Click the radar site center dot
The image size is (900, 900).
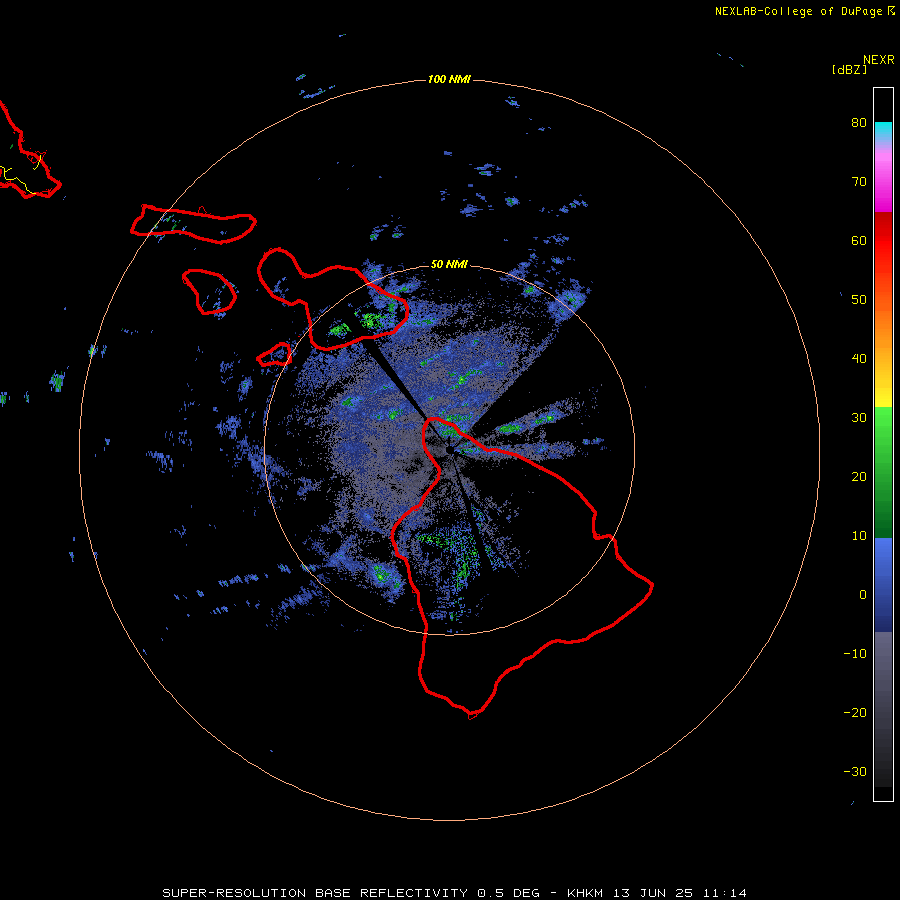point(449,451)
